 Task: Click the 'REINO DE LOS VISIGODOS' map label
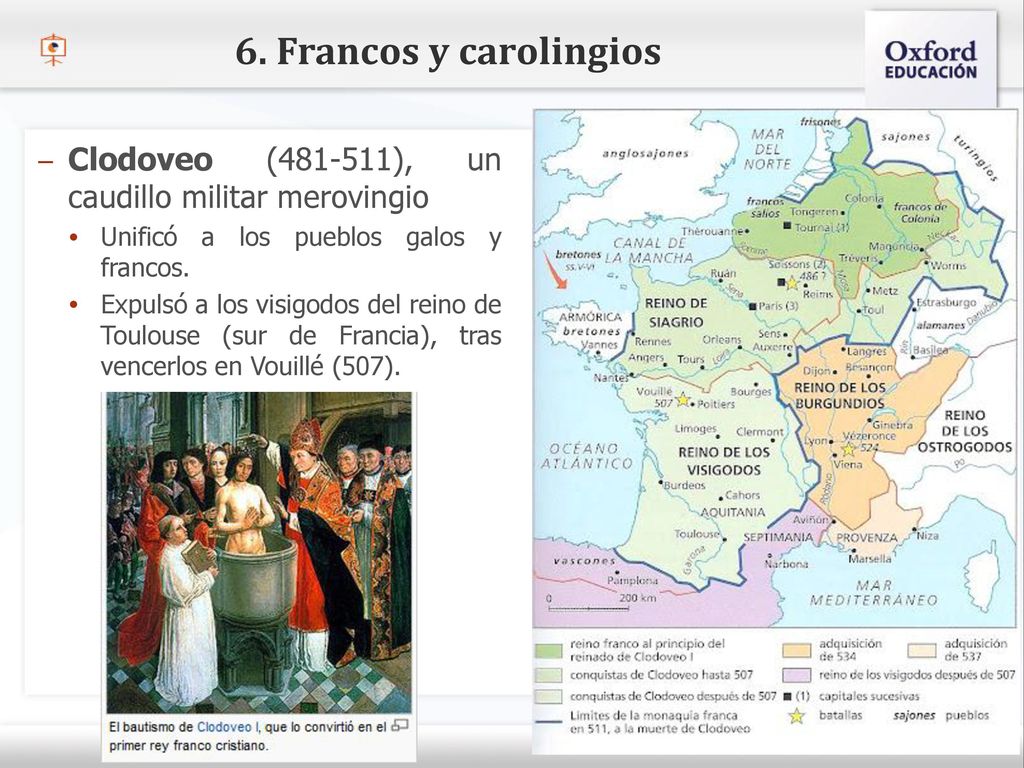tap(724, 460)
